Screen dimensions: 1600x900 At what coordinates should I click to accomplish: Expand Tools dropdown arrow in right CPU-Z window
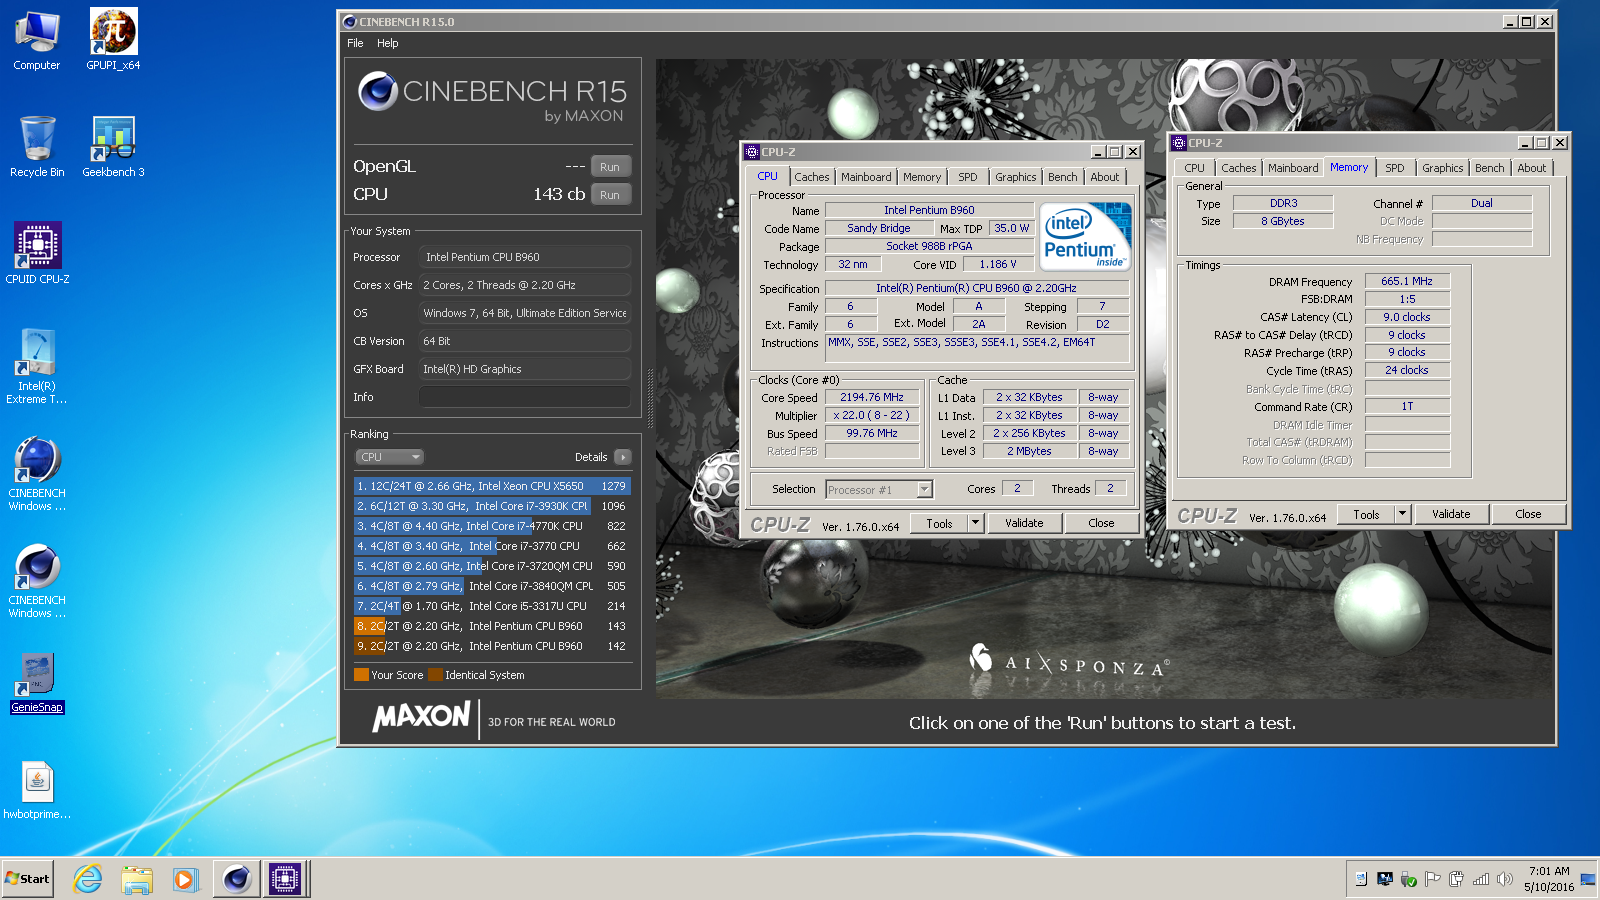1402,514
